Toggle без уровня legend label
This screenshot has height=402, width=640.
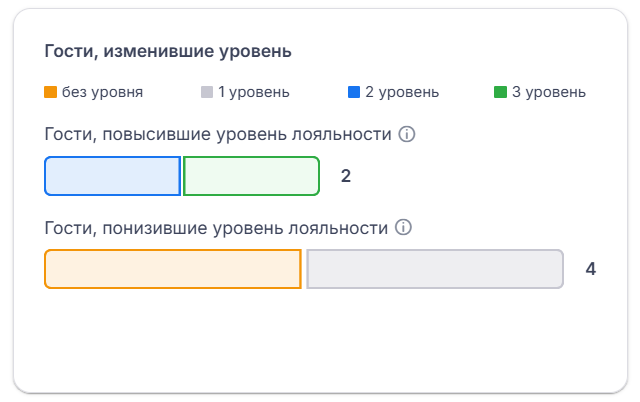(102, 92)
